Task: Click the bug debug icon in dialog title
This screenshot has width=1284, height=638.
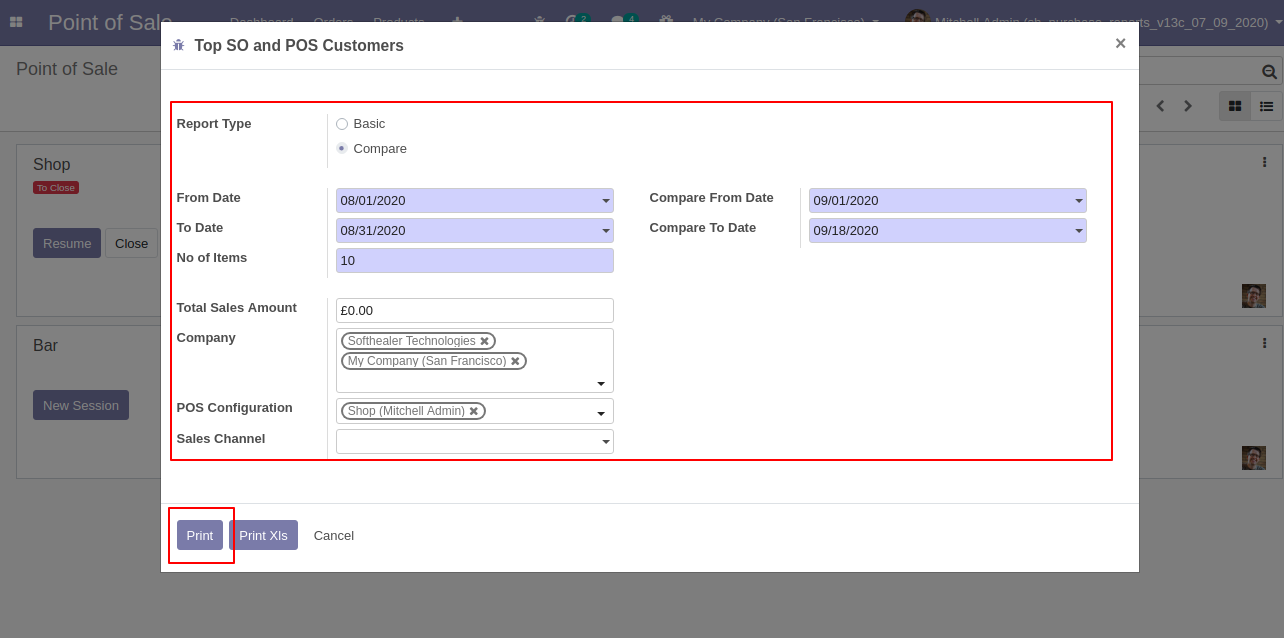Action: coord(179,45)
